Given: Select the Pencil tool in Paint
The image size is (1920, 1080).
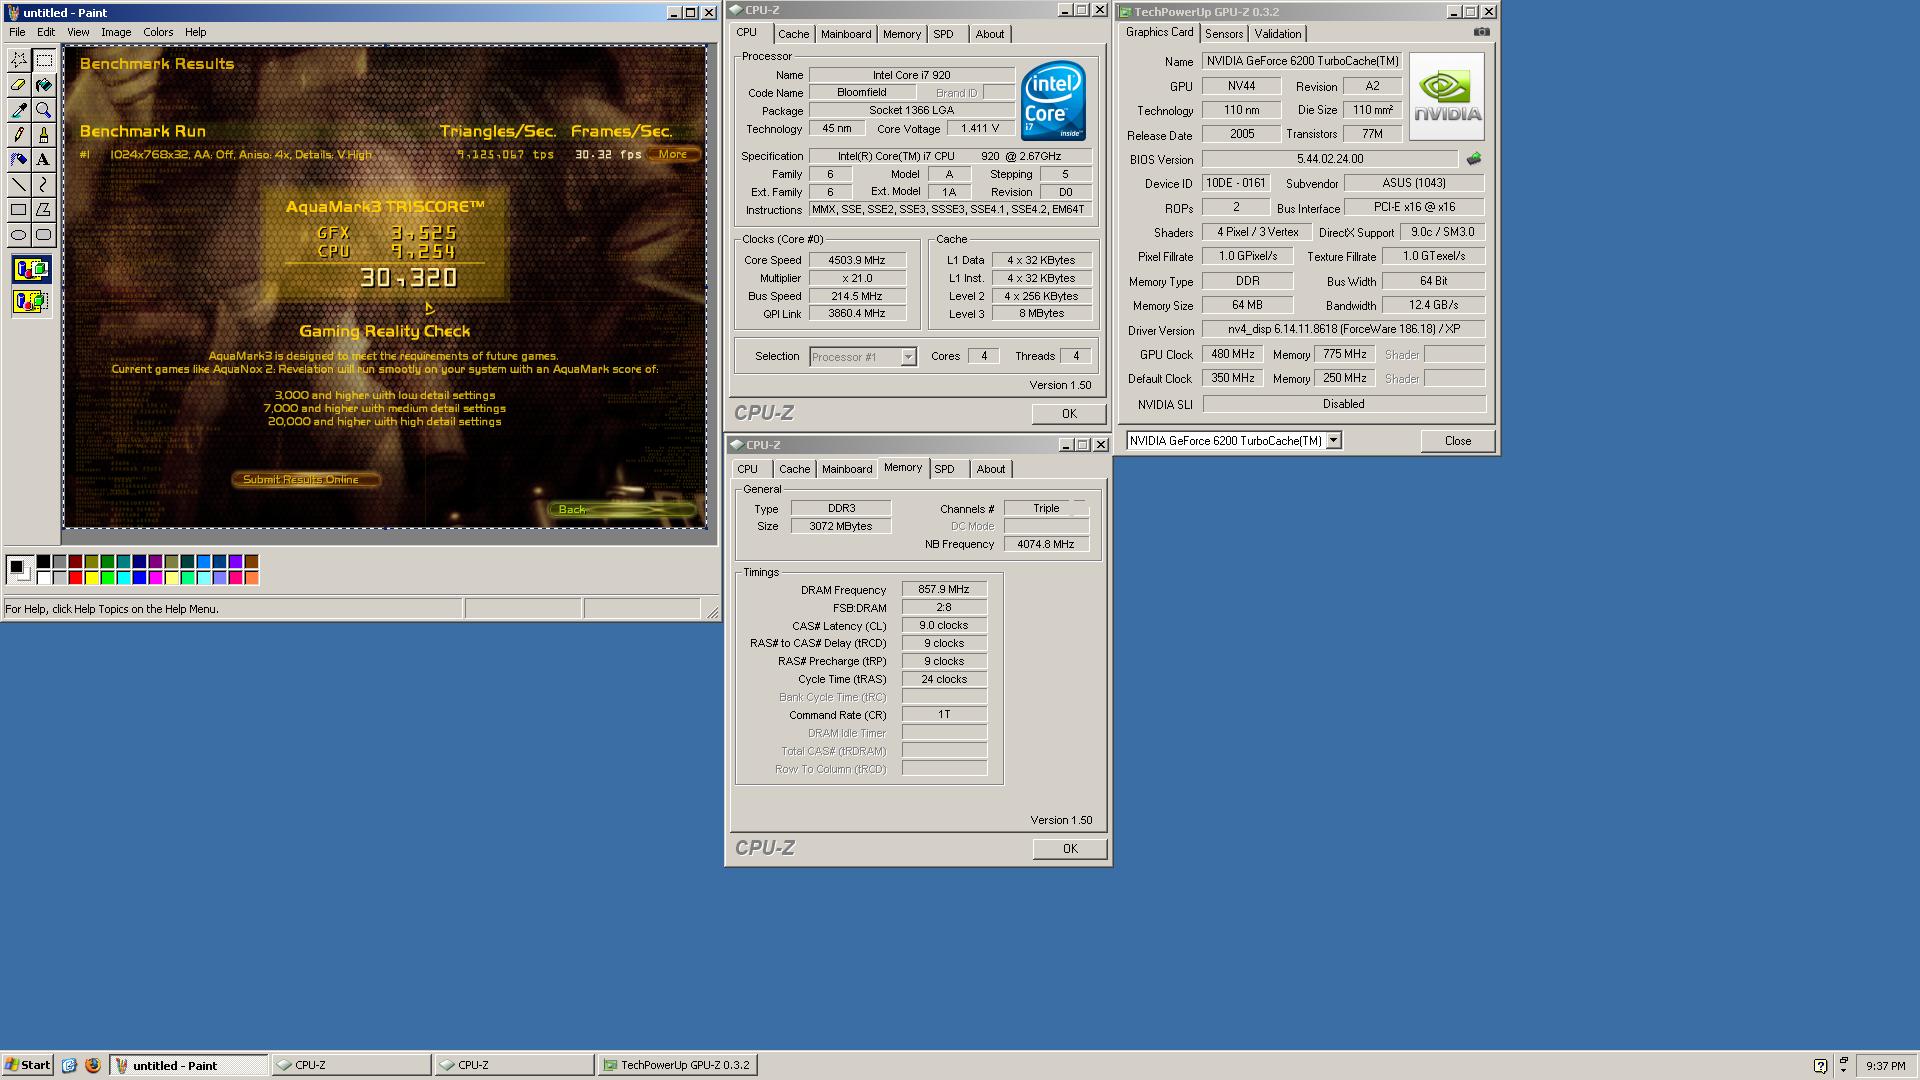Looking at the screenshot, I should click(x=18, y=135).
